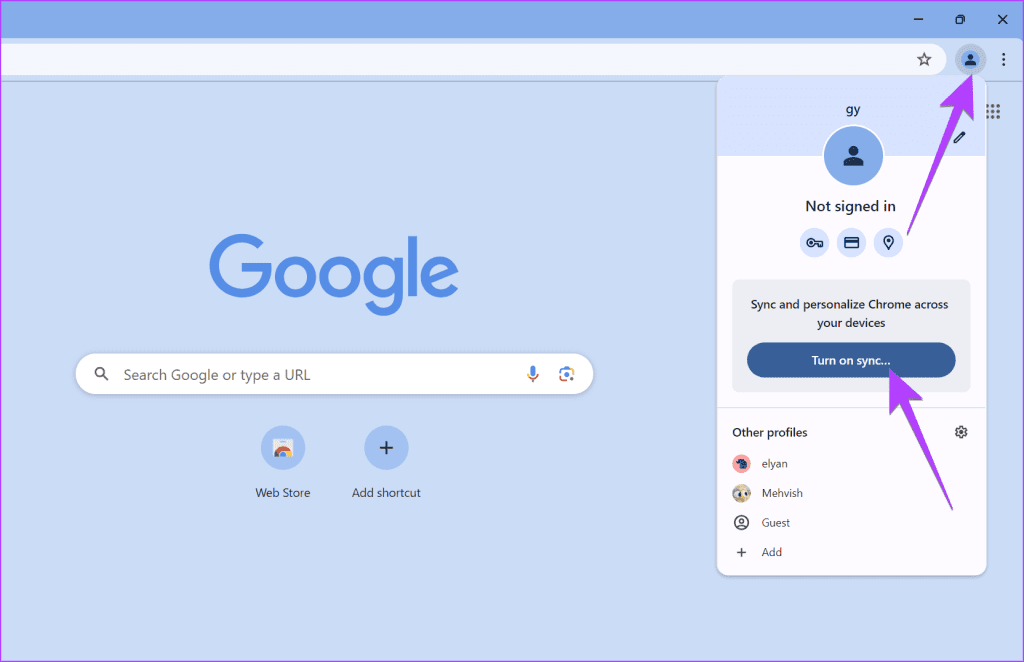Image resolution: width=1024 pixels, height=662 pixels.
Task: Open payment methods card icon
Action: 851,243
